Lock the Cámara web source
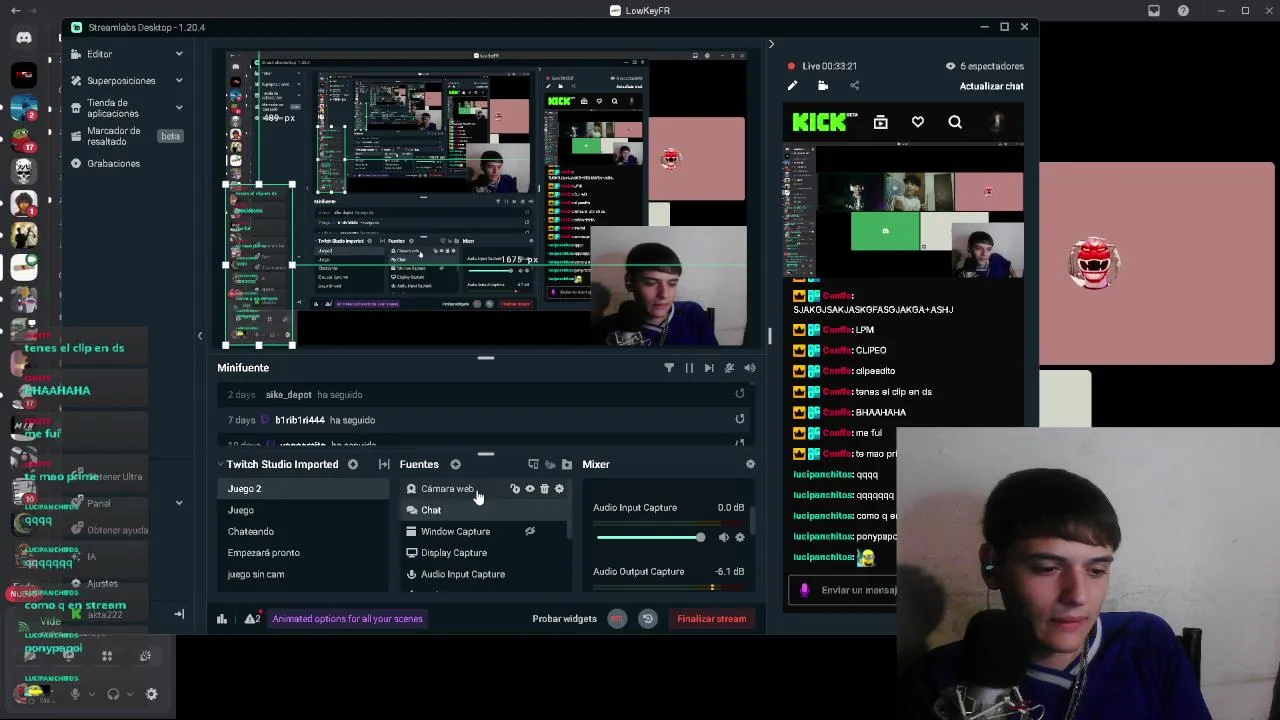This screenshot has width=1280, height=720. (x=515, y=489)
